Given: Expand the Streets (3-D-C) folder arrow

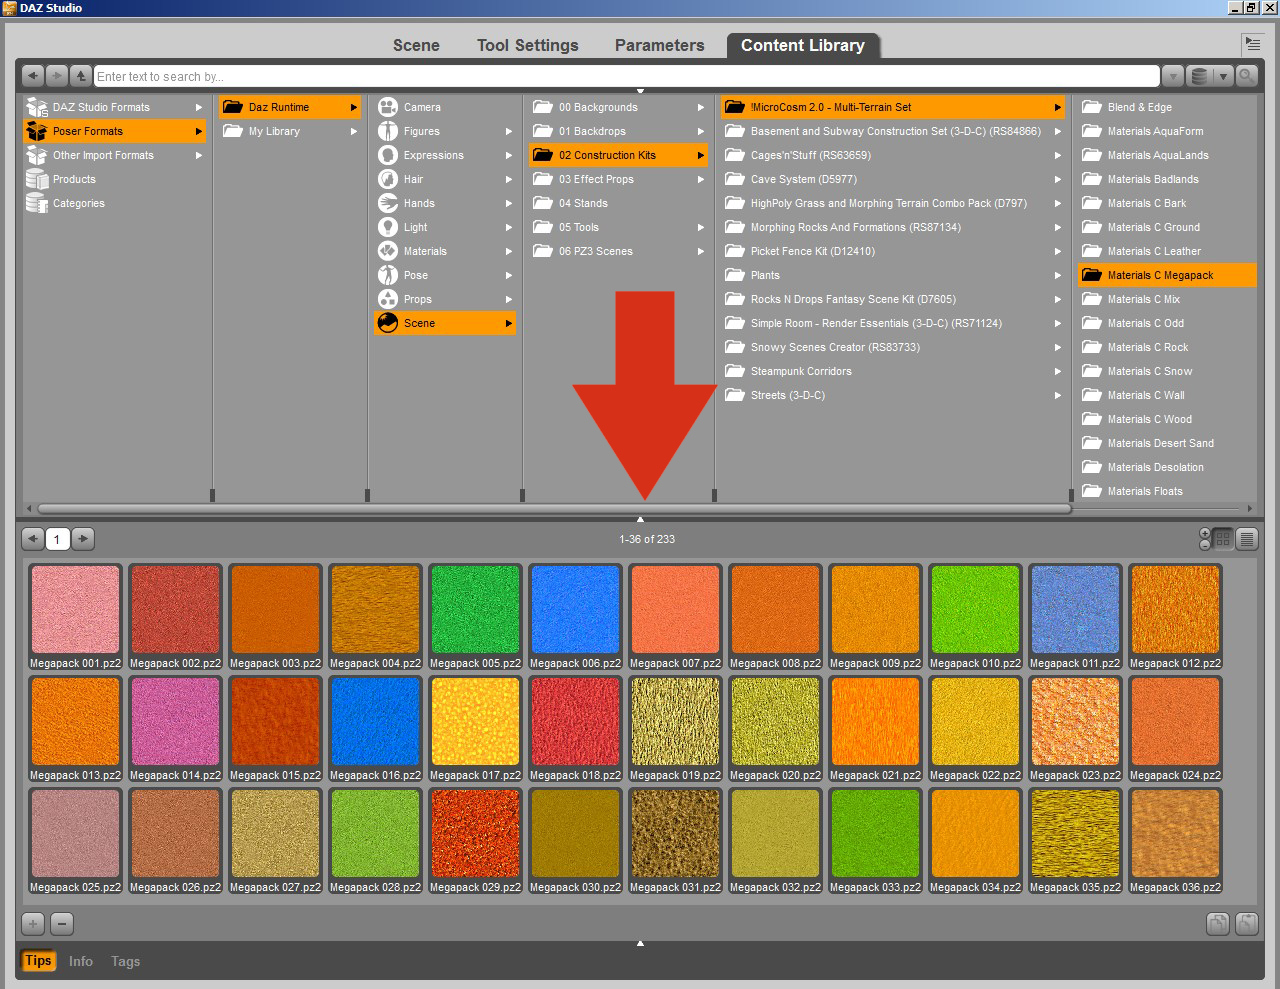Looking at the screenshot, I should coord(1058,395).
